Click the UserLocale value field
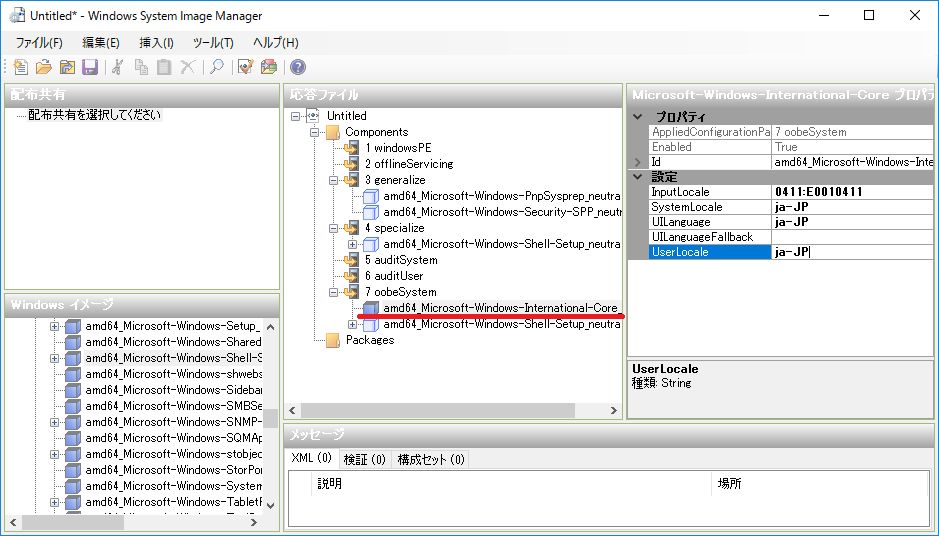The image size is (939, 536). coord(853,252)
